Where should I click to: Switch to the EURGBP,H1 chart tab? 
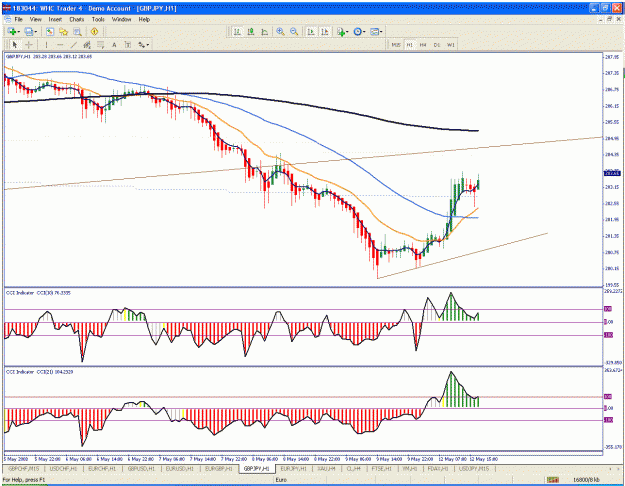(x=218, y=468)
